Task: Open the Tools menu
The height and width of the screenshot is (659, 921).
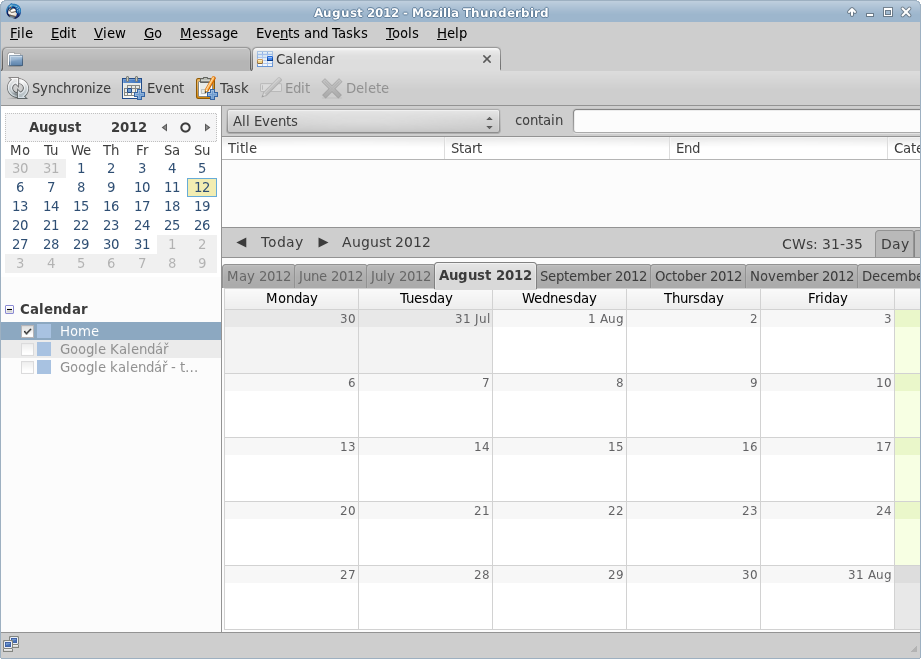Action: tap(402, 33)
